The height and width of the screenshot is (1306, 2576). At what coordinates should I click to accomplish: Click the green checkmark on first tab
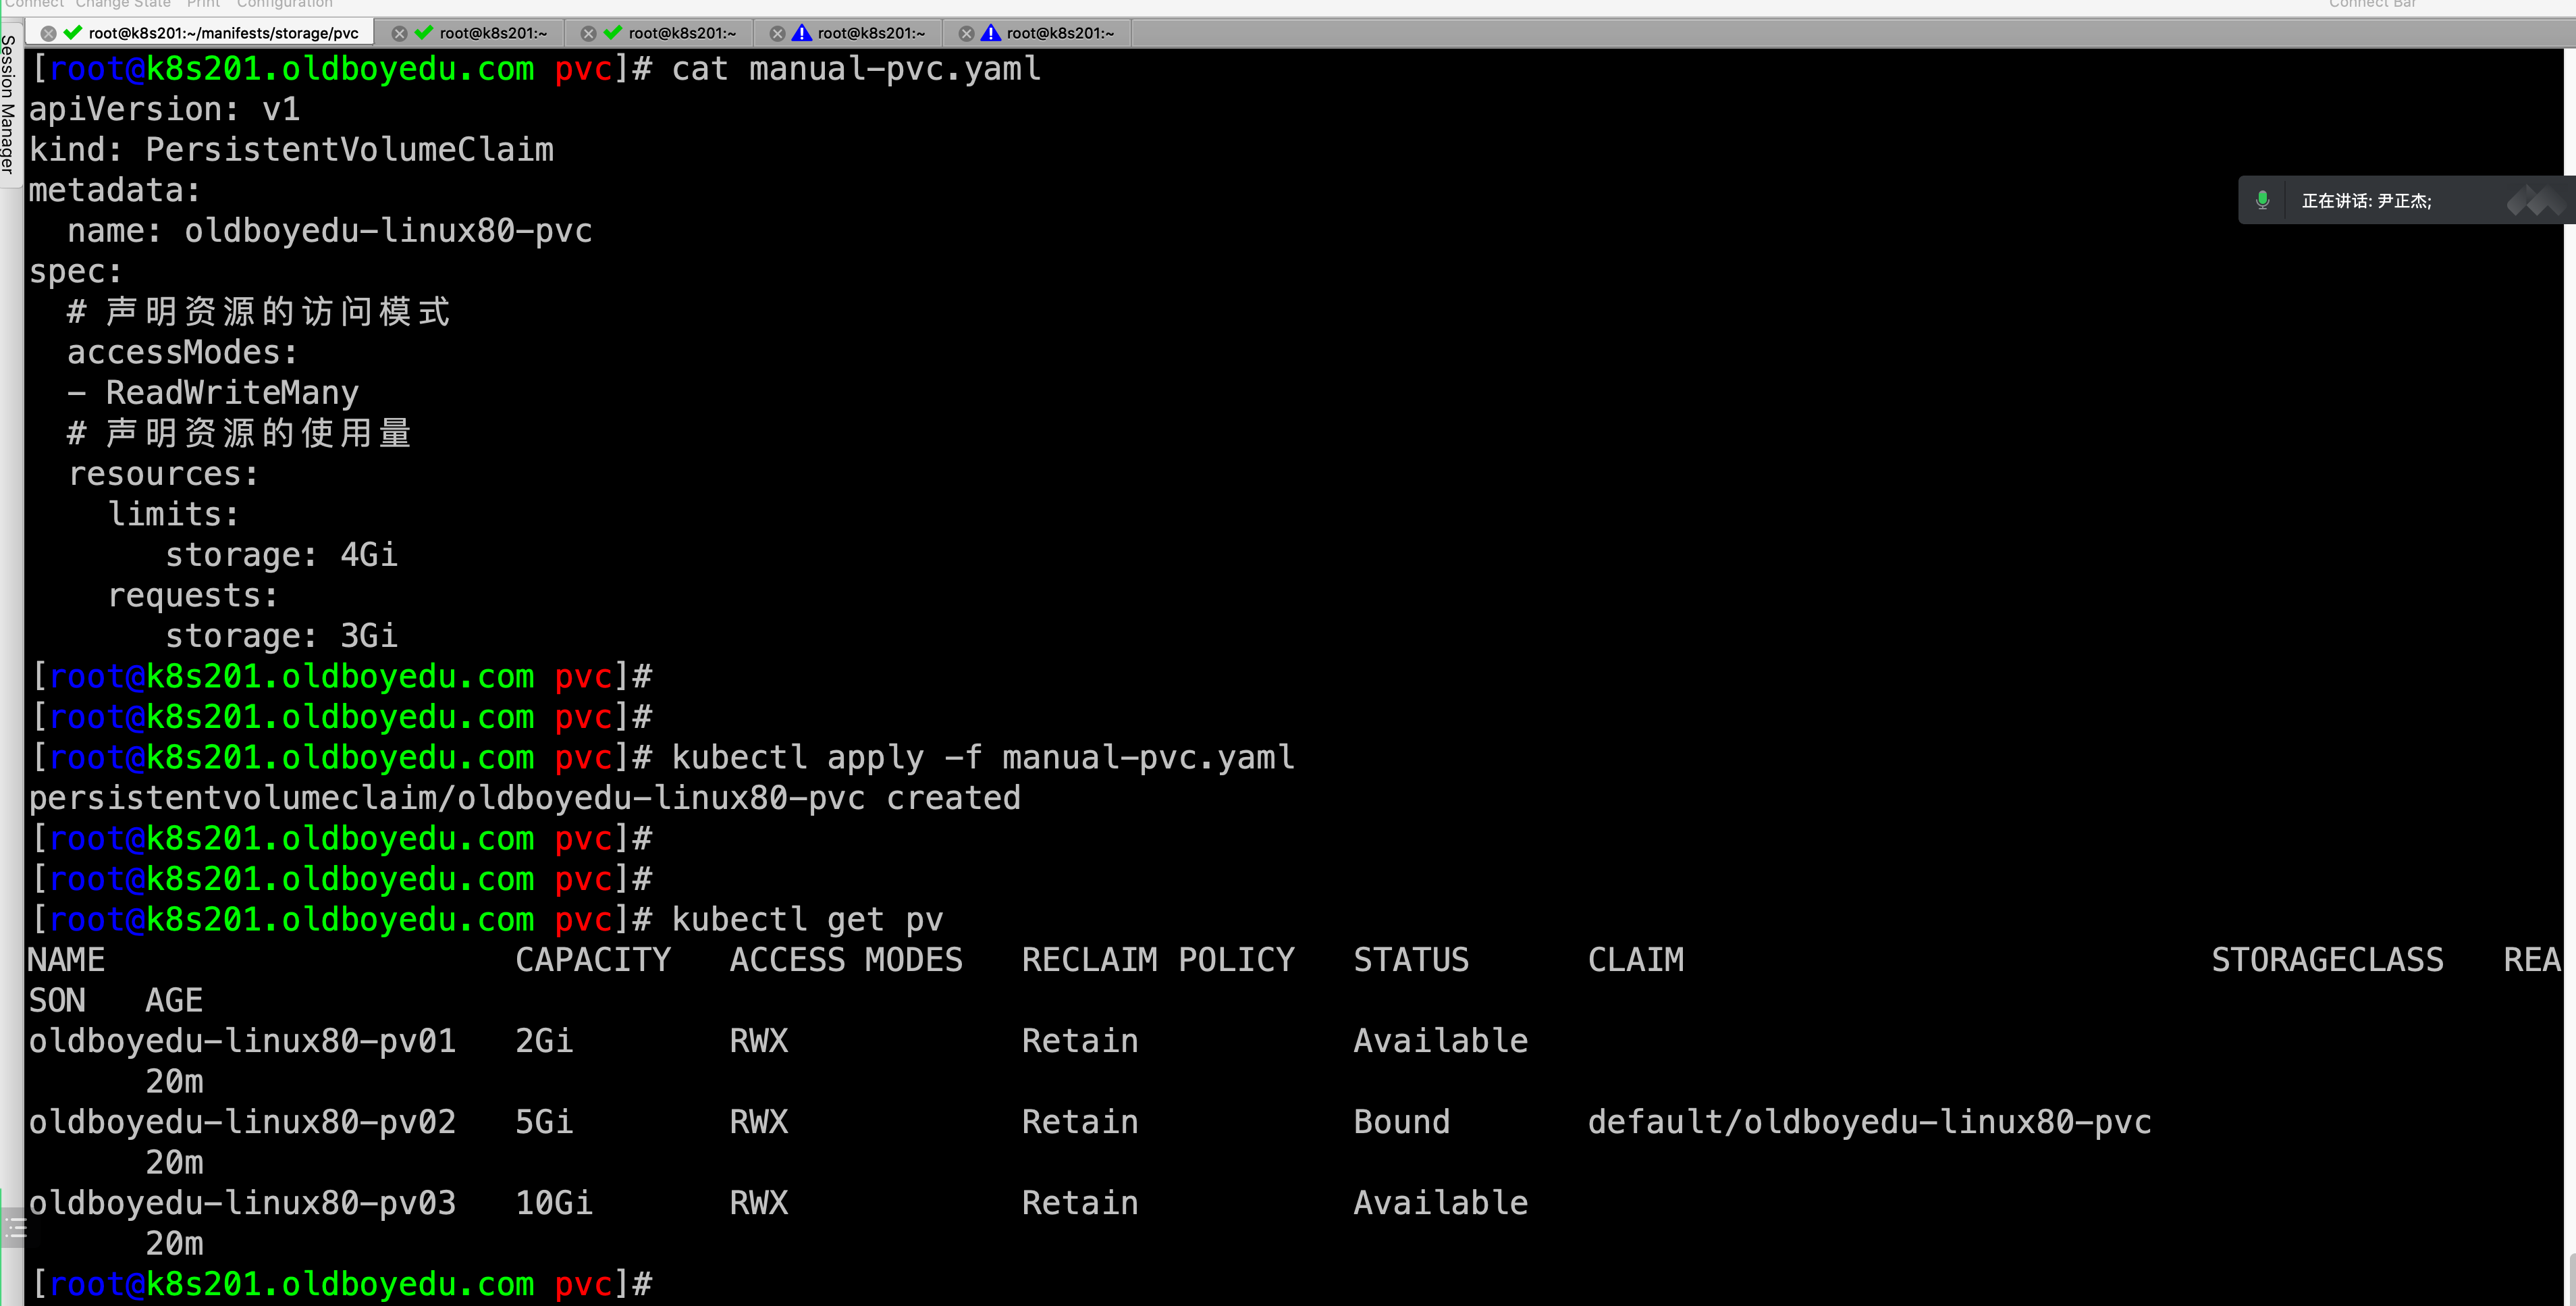[72, 33]
